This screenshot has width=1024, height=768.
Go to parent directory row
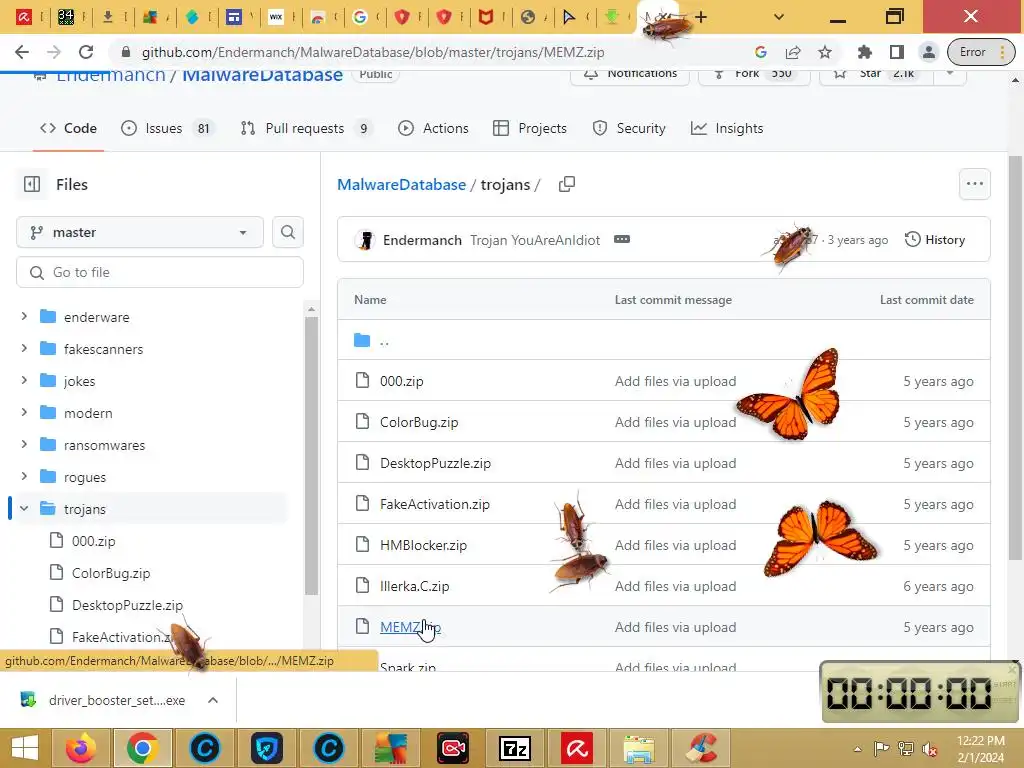pos(664,340)
